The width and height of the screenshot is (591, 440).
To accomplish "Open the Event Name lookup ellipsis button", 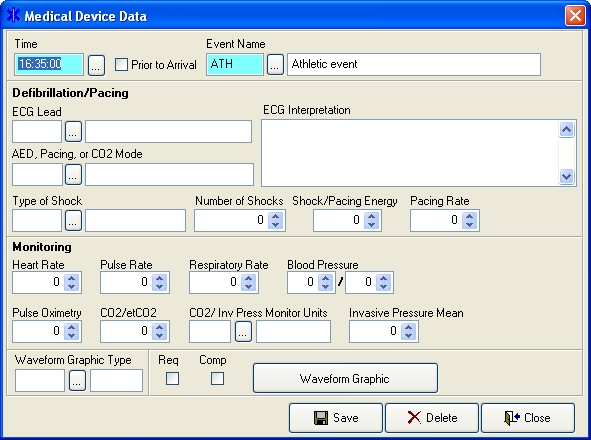I will click(275, 64).
